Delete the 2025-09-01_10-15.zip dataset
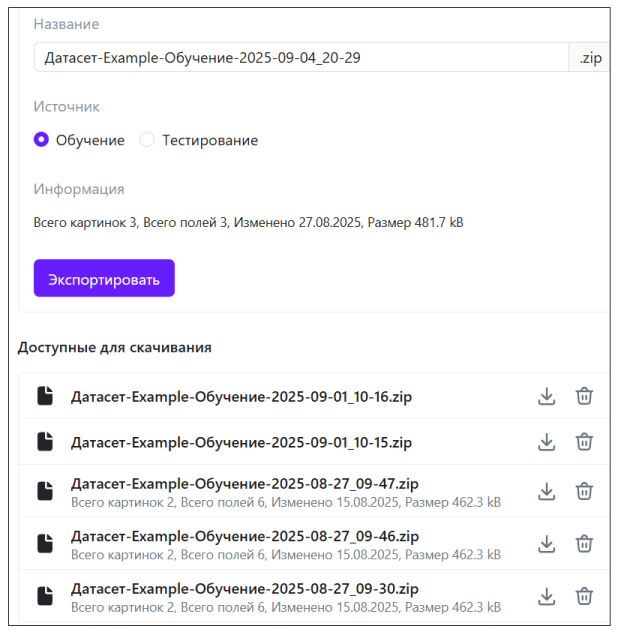618x630 pixels. (584, 442)
